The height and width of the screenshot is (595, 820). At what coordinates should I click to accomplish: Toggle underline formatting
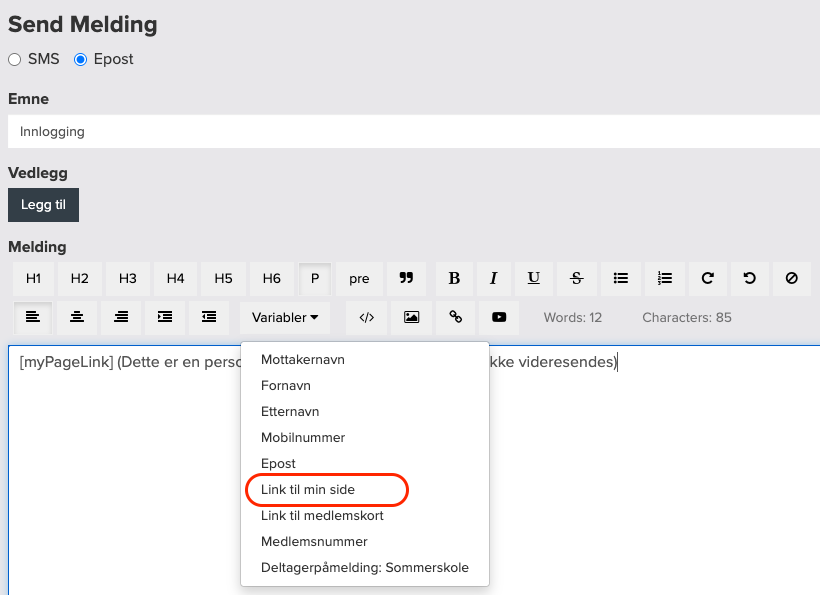click(x=533, y=279)
